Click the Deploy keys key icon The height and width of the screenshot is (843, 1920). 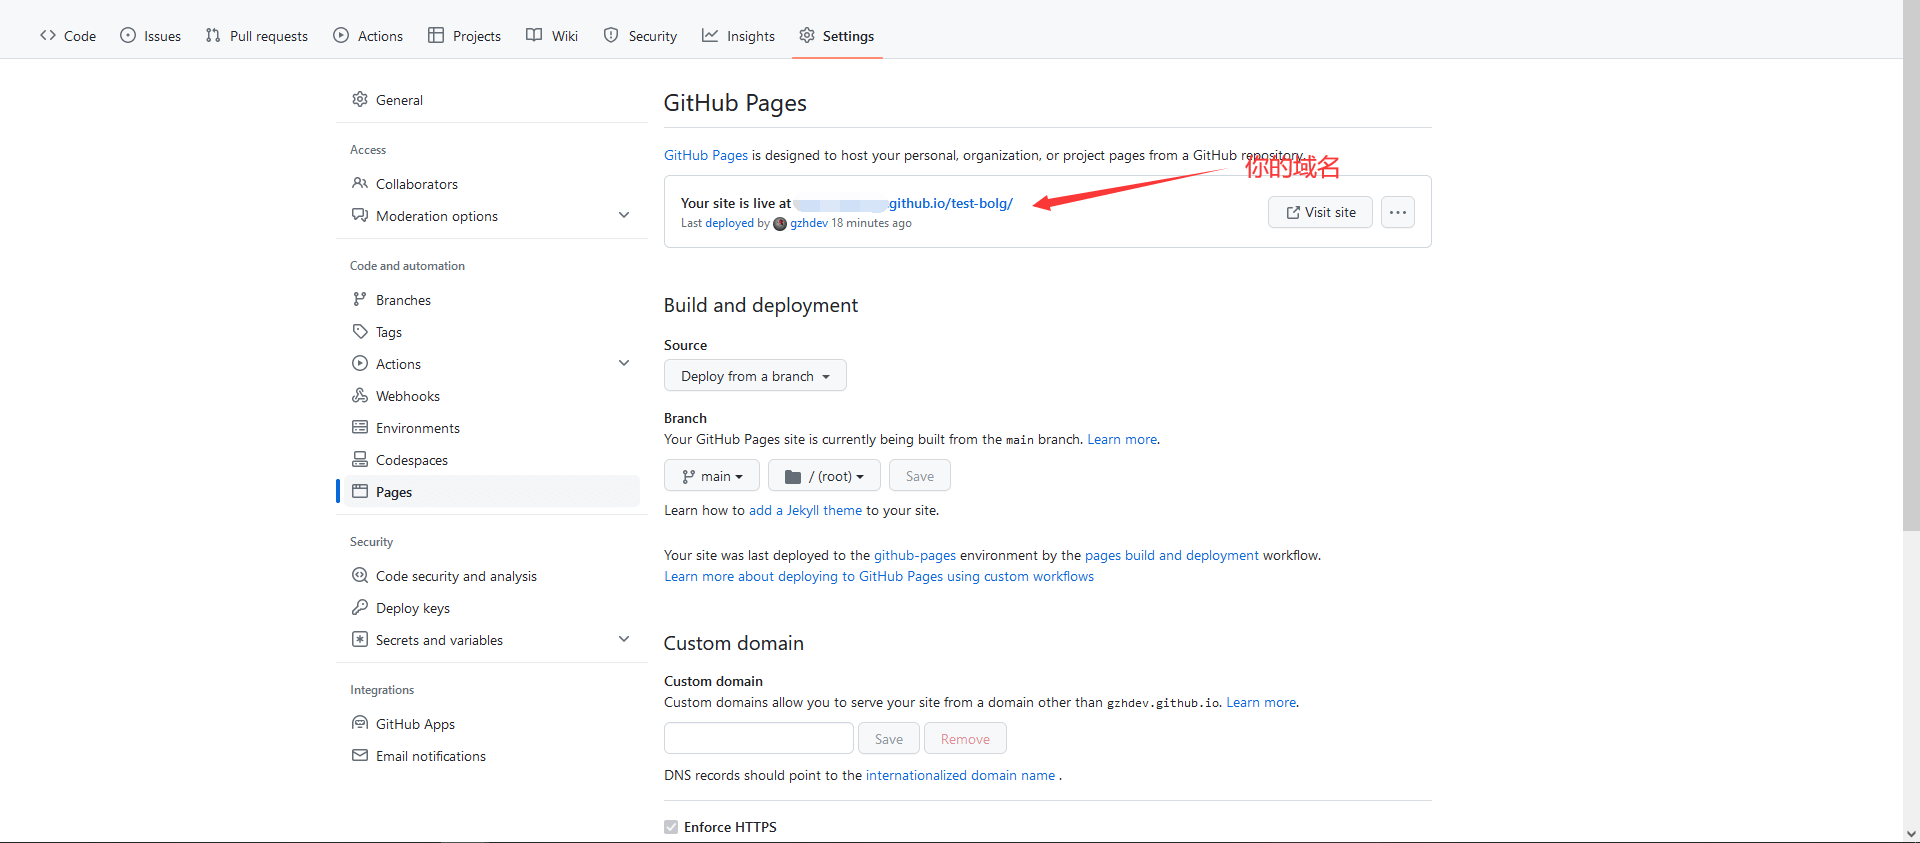pos(360,608)
